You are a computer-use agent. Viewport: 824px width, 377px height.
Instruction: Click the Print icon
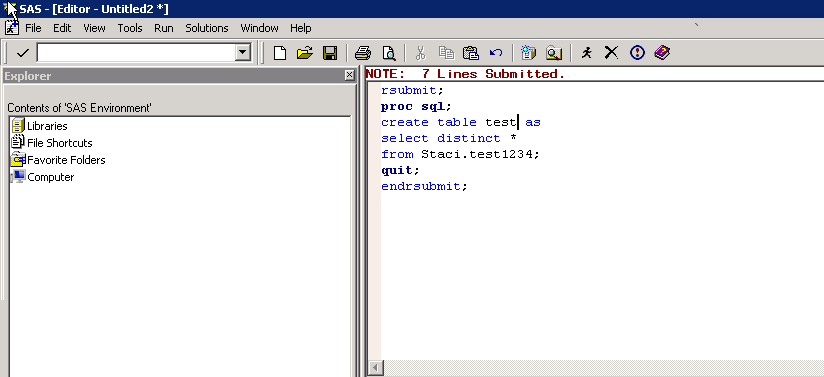click(x=363, y=53)
